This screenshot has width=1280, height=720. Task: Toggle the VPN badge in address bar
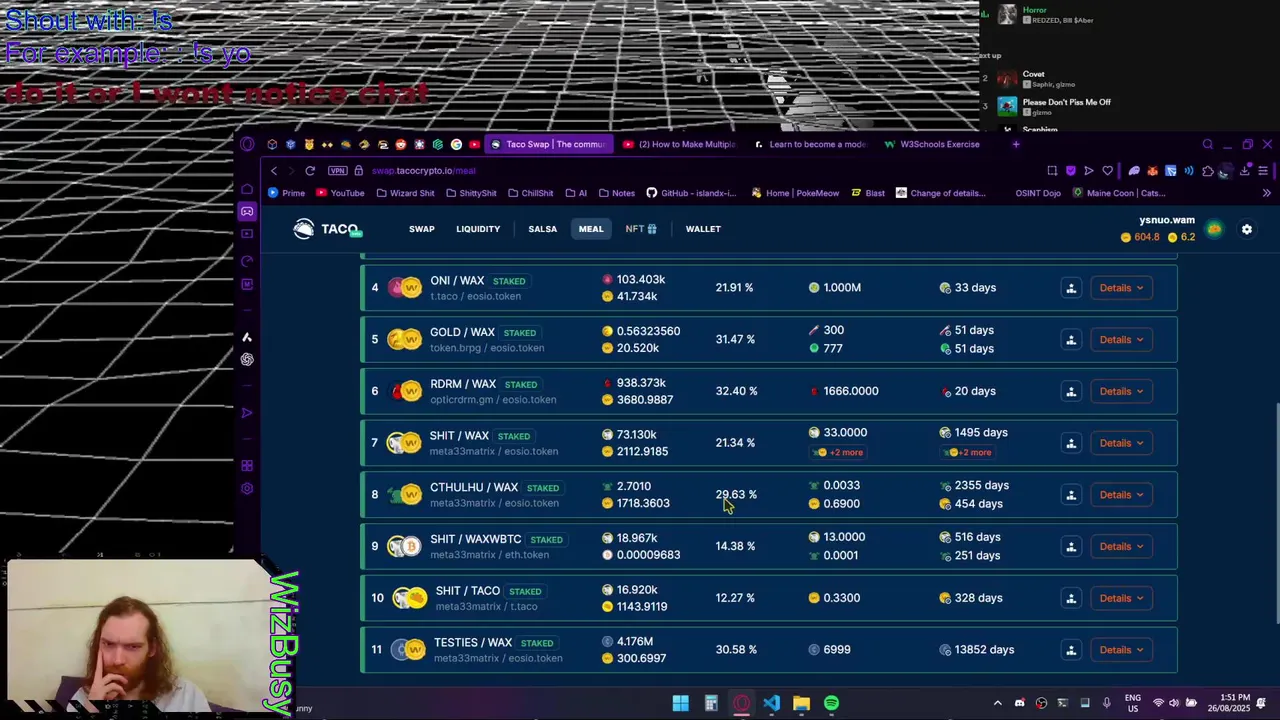(x=337, y=171)
